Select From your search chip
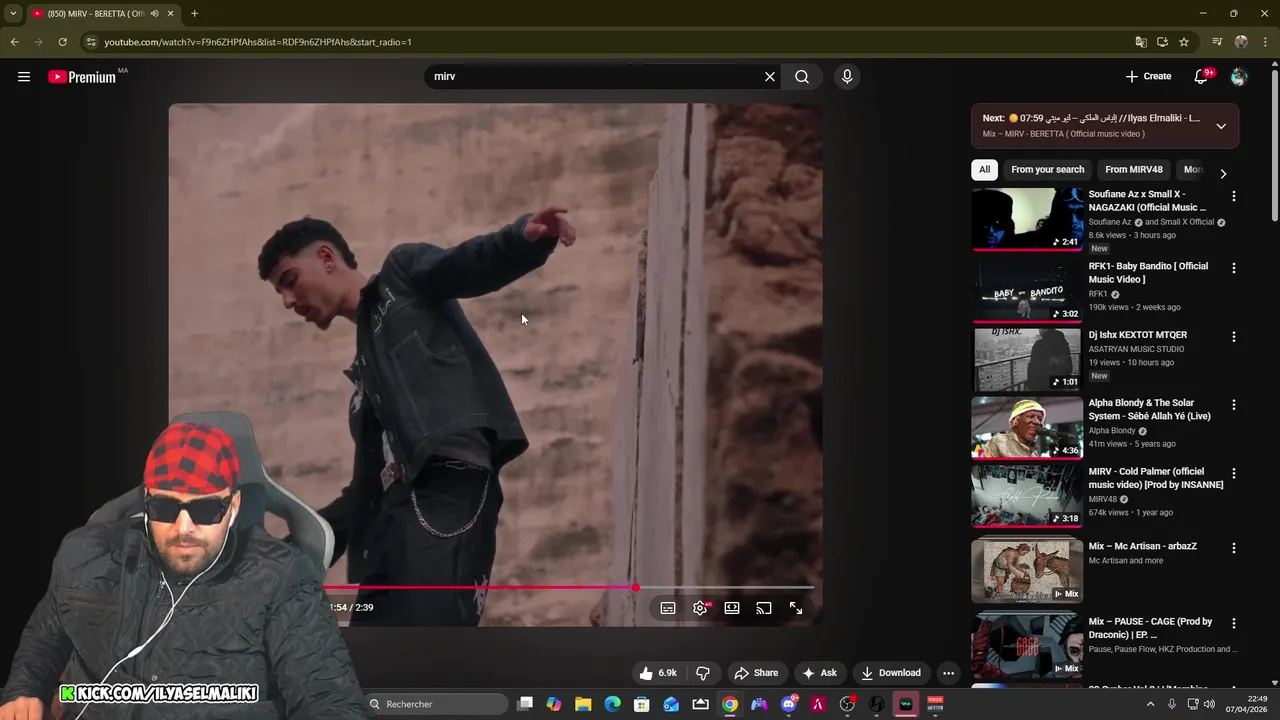The image size is (1280, 720). [x=1047, y=169]
